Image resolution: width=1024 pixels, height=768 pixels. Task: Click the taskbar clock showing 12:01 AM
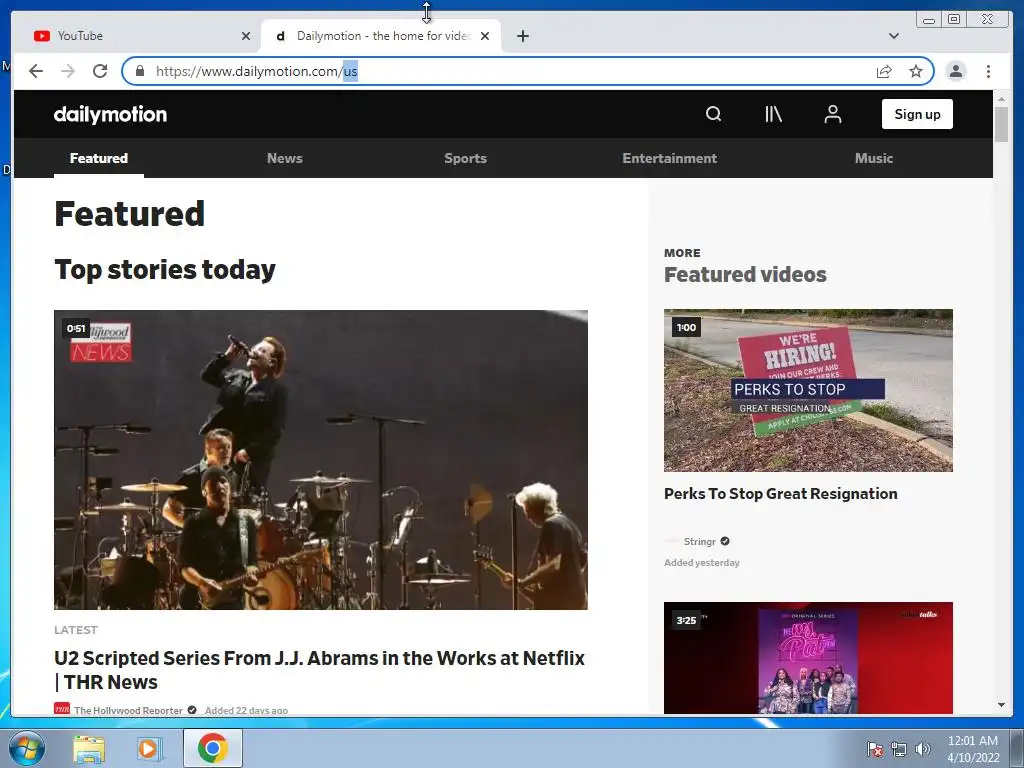point(973,749)
